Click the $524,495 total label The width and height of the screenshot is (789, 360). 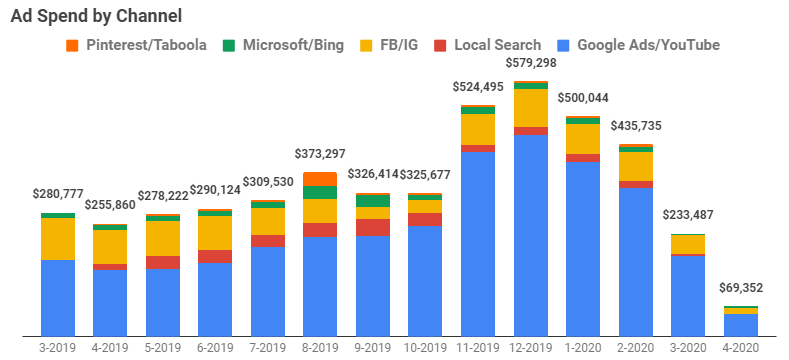pyautogui.click(x=478, y=87)
